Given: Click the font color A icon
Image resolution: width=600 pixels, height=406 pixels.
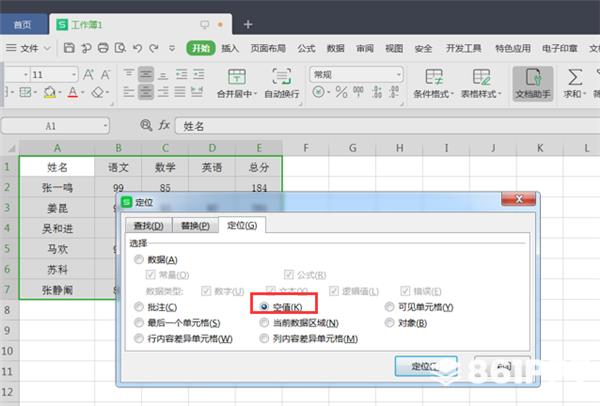Looking at the screenshot, I should pyautogui.click(x=72, y=92).
